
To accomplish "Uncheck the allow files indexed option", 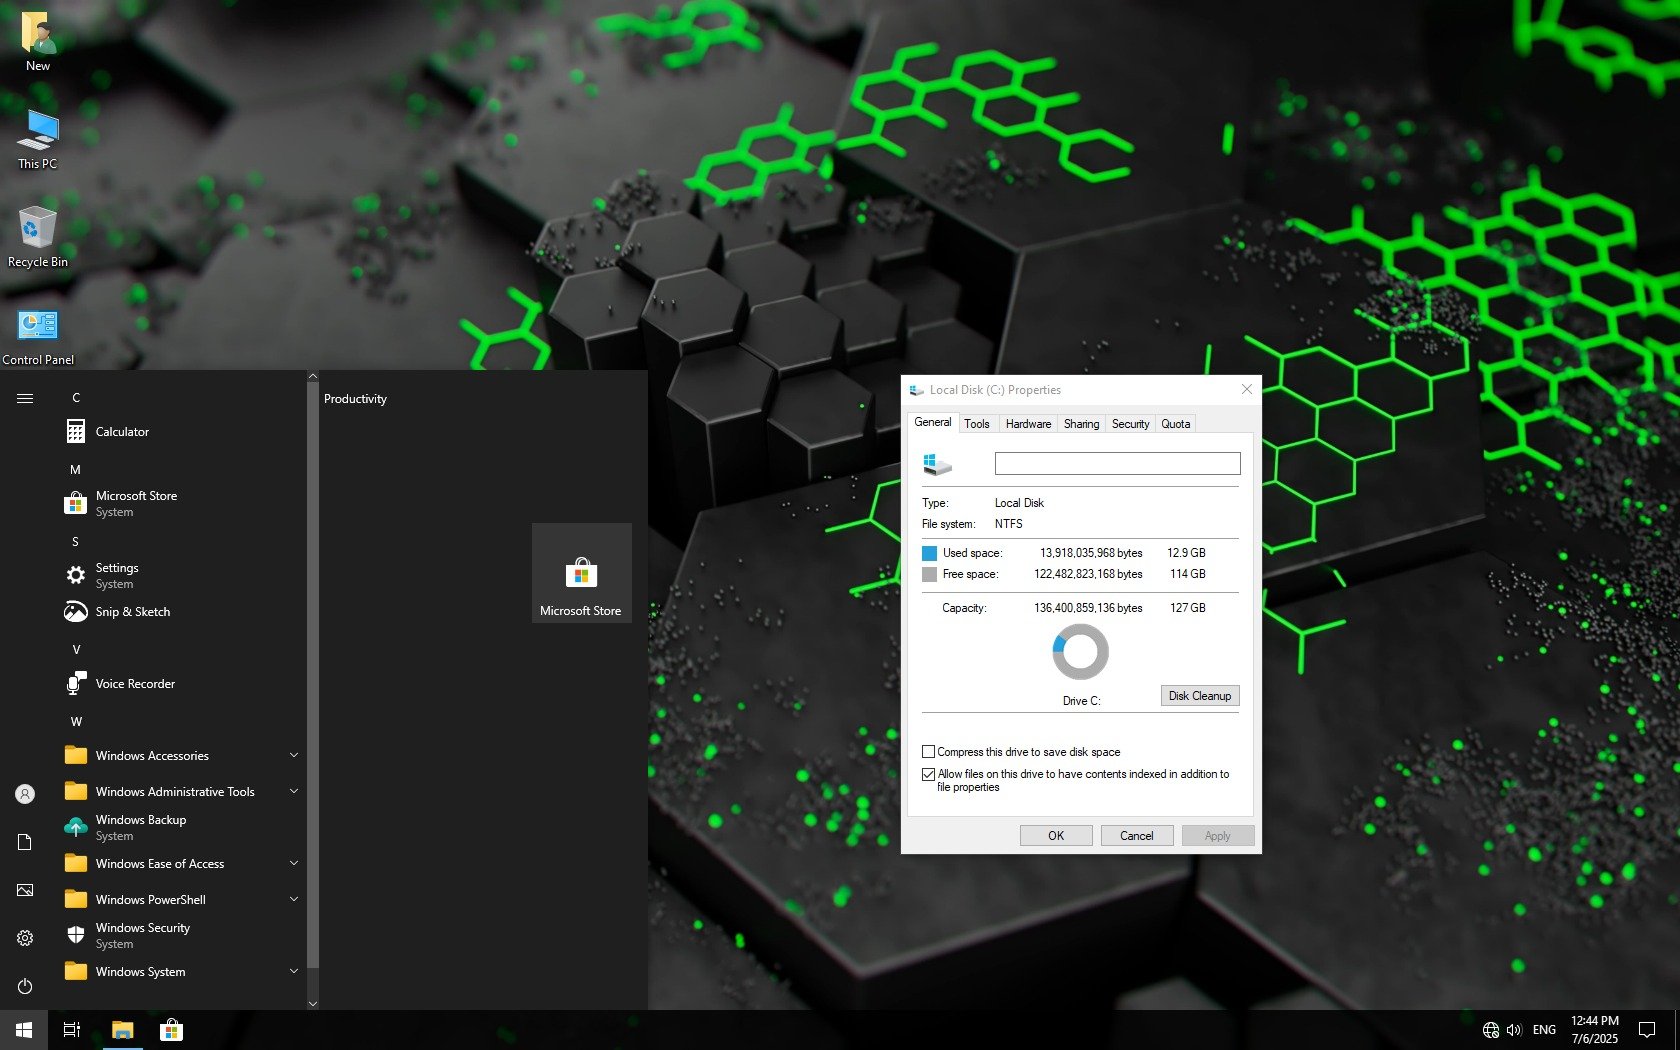I will pos(928,774).
